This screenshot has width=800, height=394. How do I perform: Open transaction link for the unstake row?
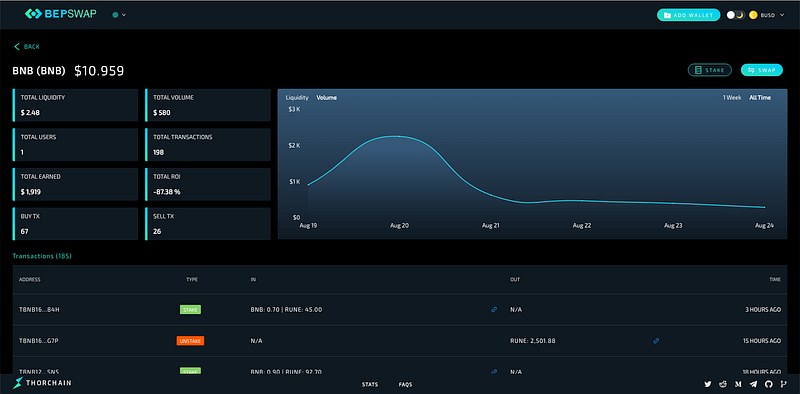pyautogui.click(x=656, y=340)
